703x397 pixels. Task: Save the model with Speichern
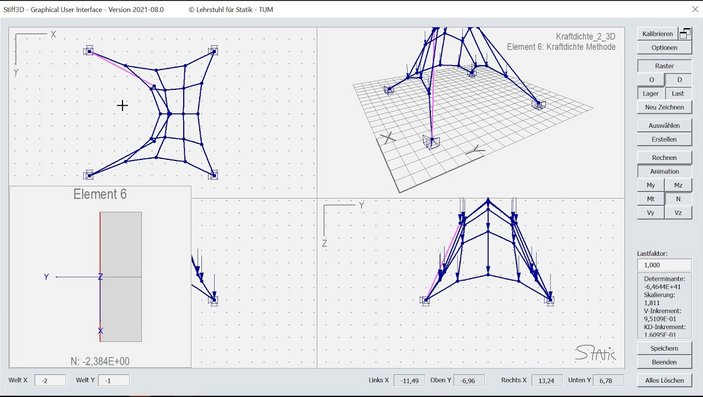(664, 348)
